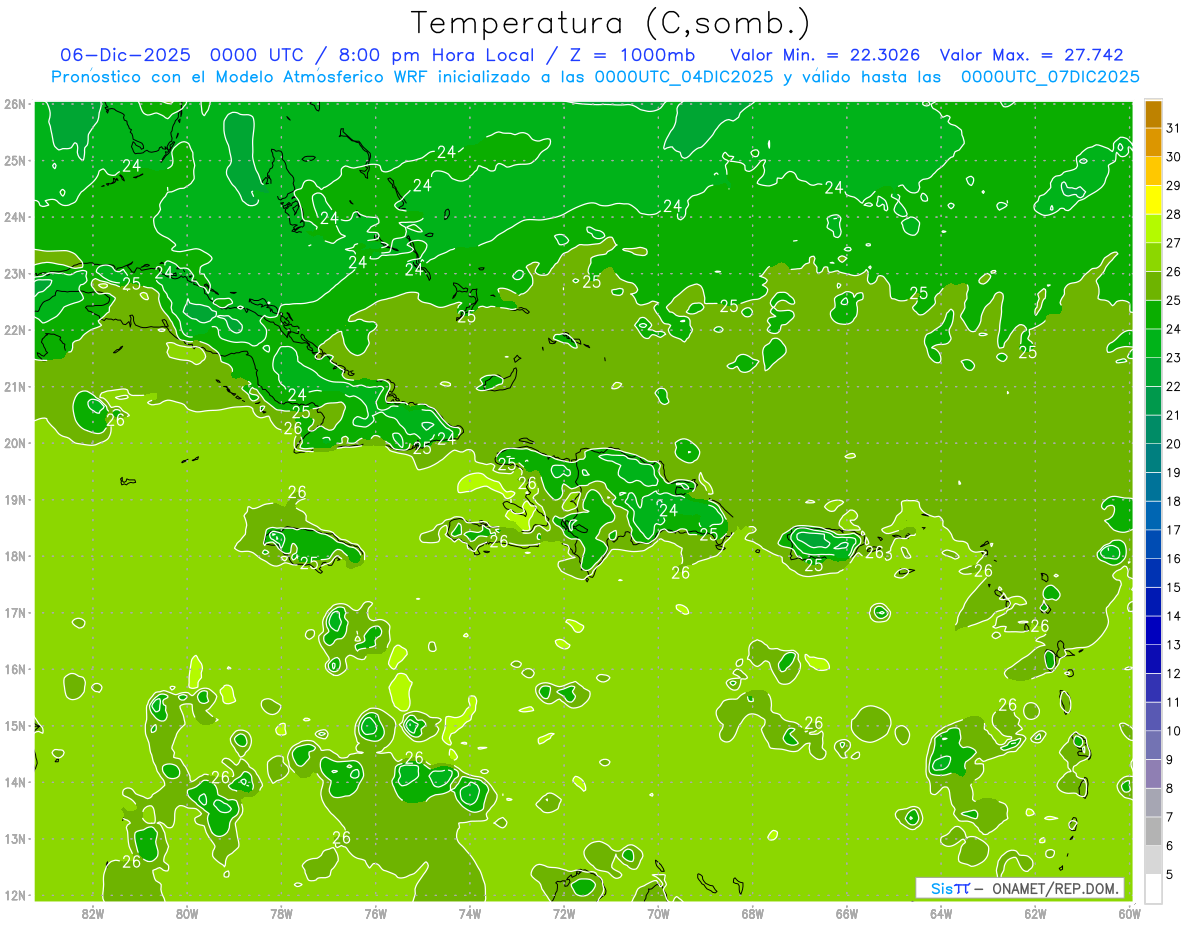Viewport: 1200px width, 927px height.
Task: Click the '30' value on the color bar
Action: click(x=1174, y=157)
